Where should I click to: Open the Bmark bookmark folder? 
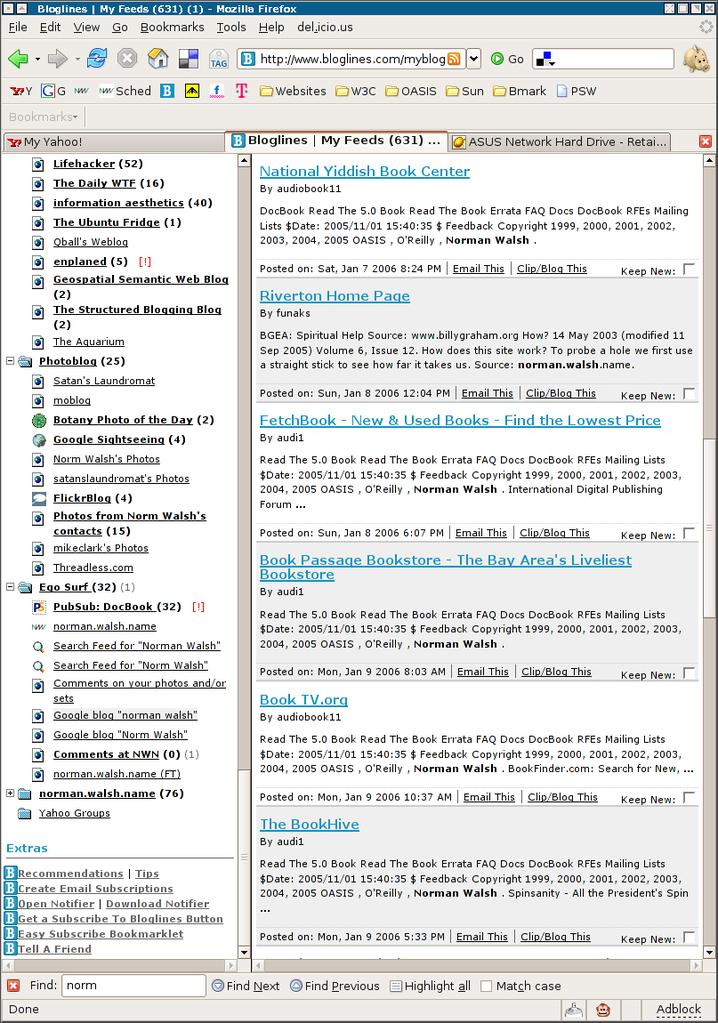[520, 91]
